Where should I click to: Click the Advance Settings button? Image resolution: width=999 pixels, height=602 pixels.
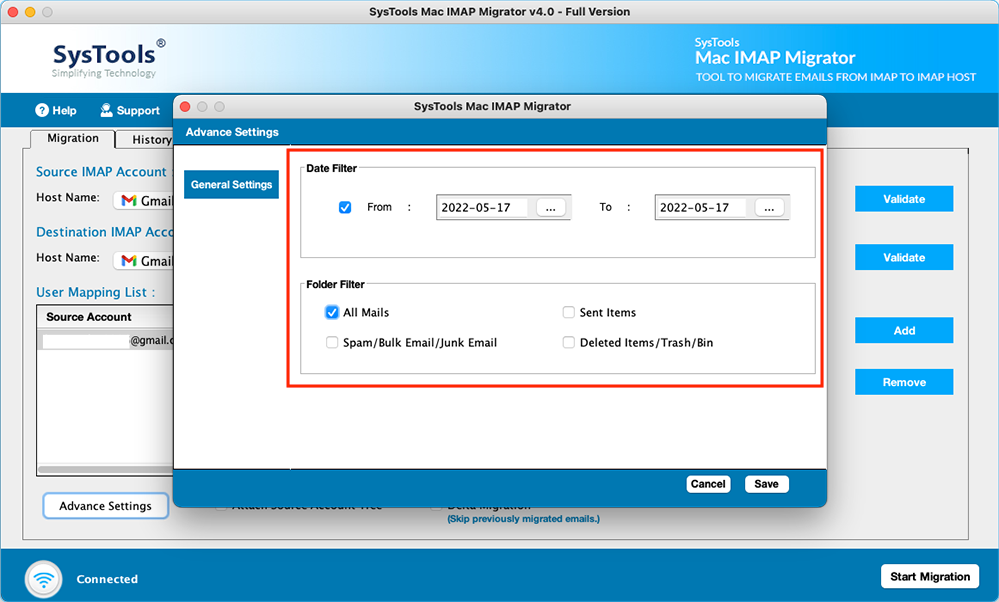pos(106,506)
